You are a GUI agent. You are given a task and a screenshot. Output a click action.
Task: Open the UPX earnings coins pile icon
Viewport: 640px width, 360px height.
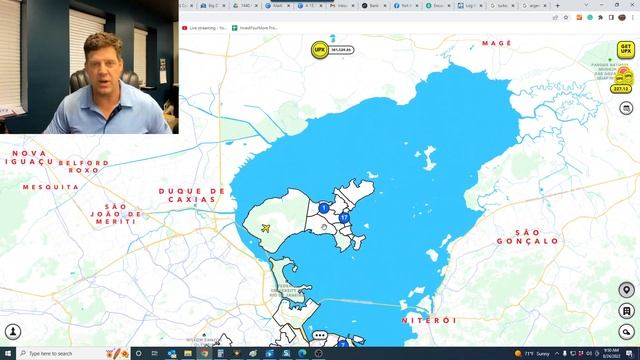point(624,76)
